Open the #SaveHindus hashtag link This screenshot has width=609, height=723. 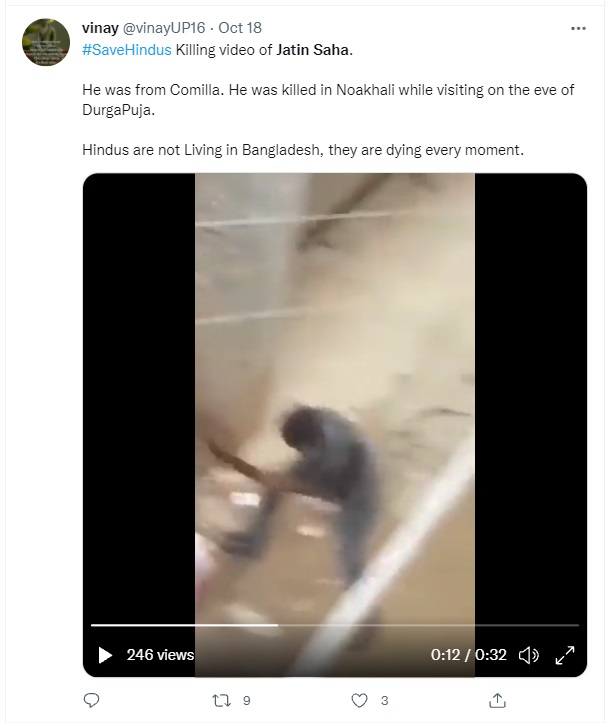127,50
